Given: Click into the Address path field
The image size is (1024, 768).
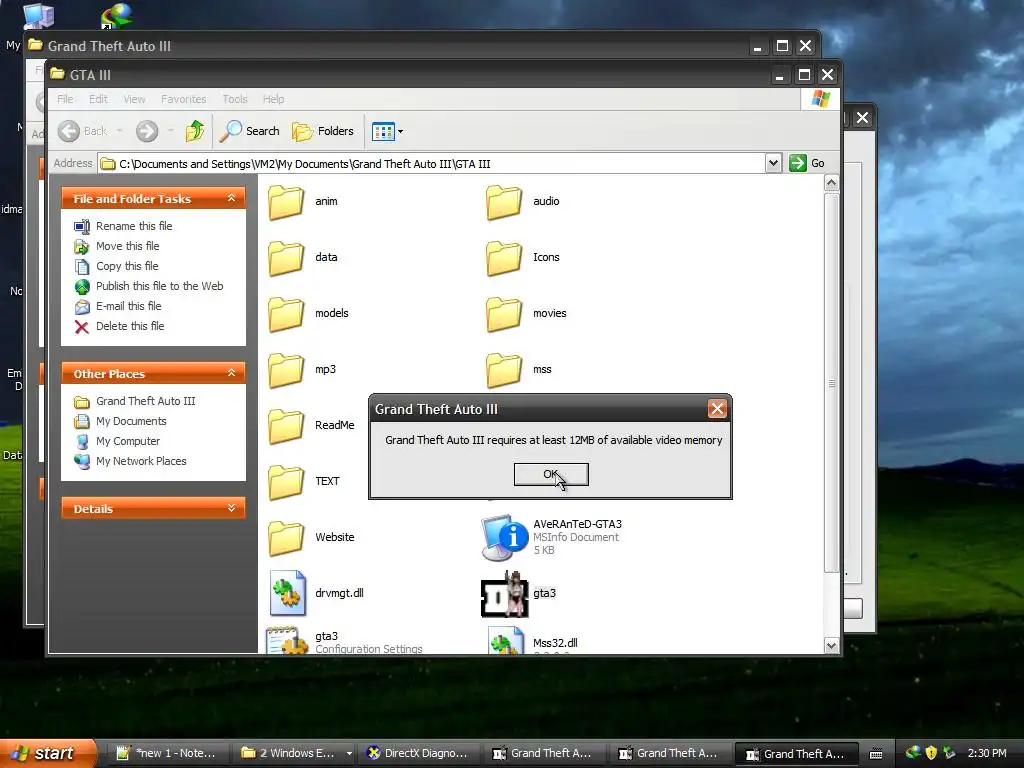Looking at the screenshot, I should pyautogui.click(x=432, y=164).
